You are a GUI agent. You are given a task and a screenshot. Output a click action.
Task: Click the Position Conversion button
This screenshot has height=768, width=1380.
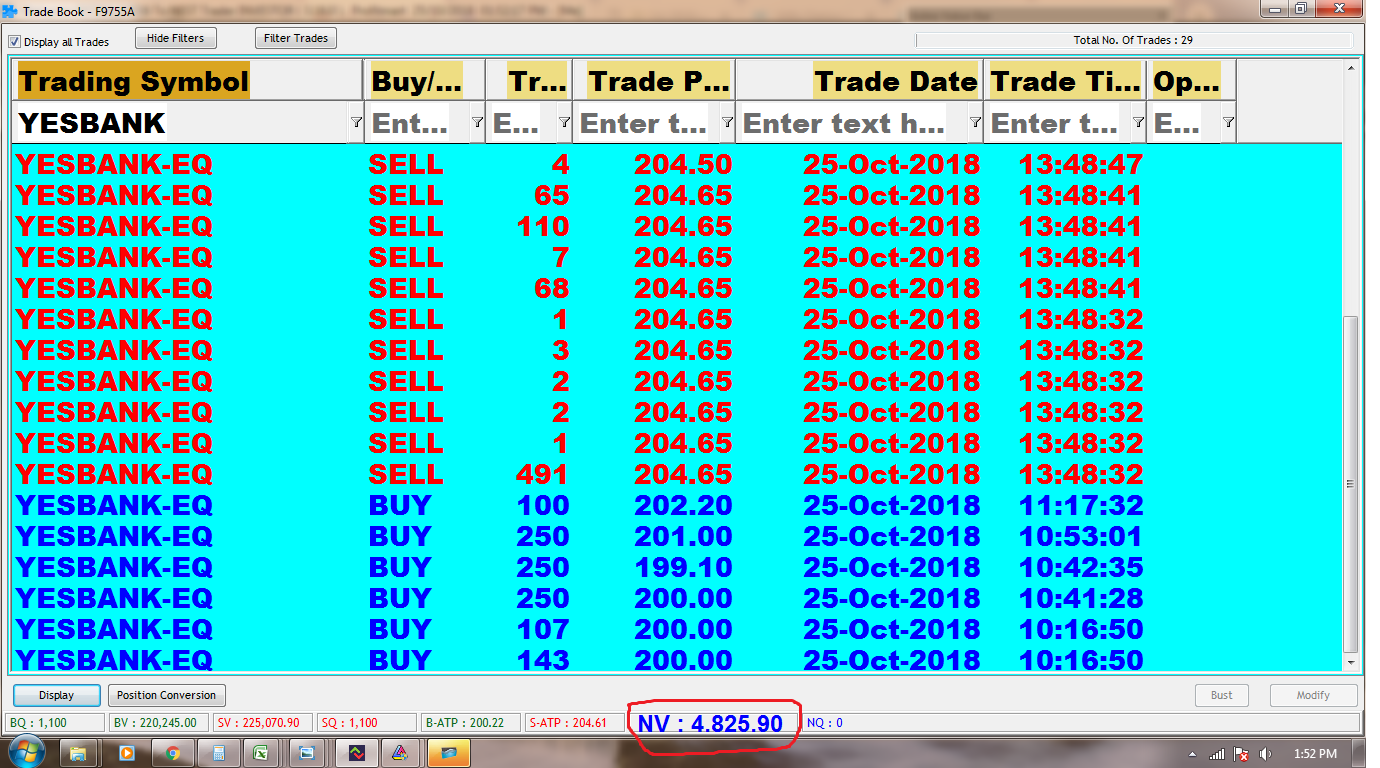coord(166,695)
